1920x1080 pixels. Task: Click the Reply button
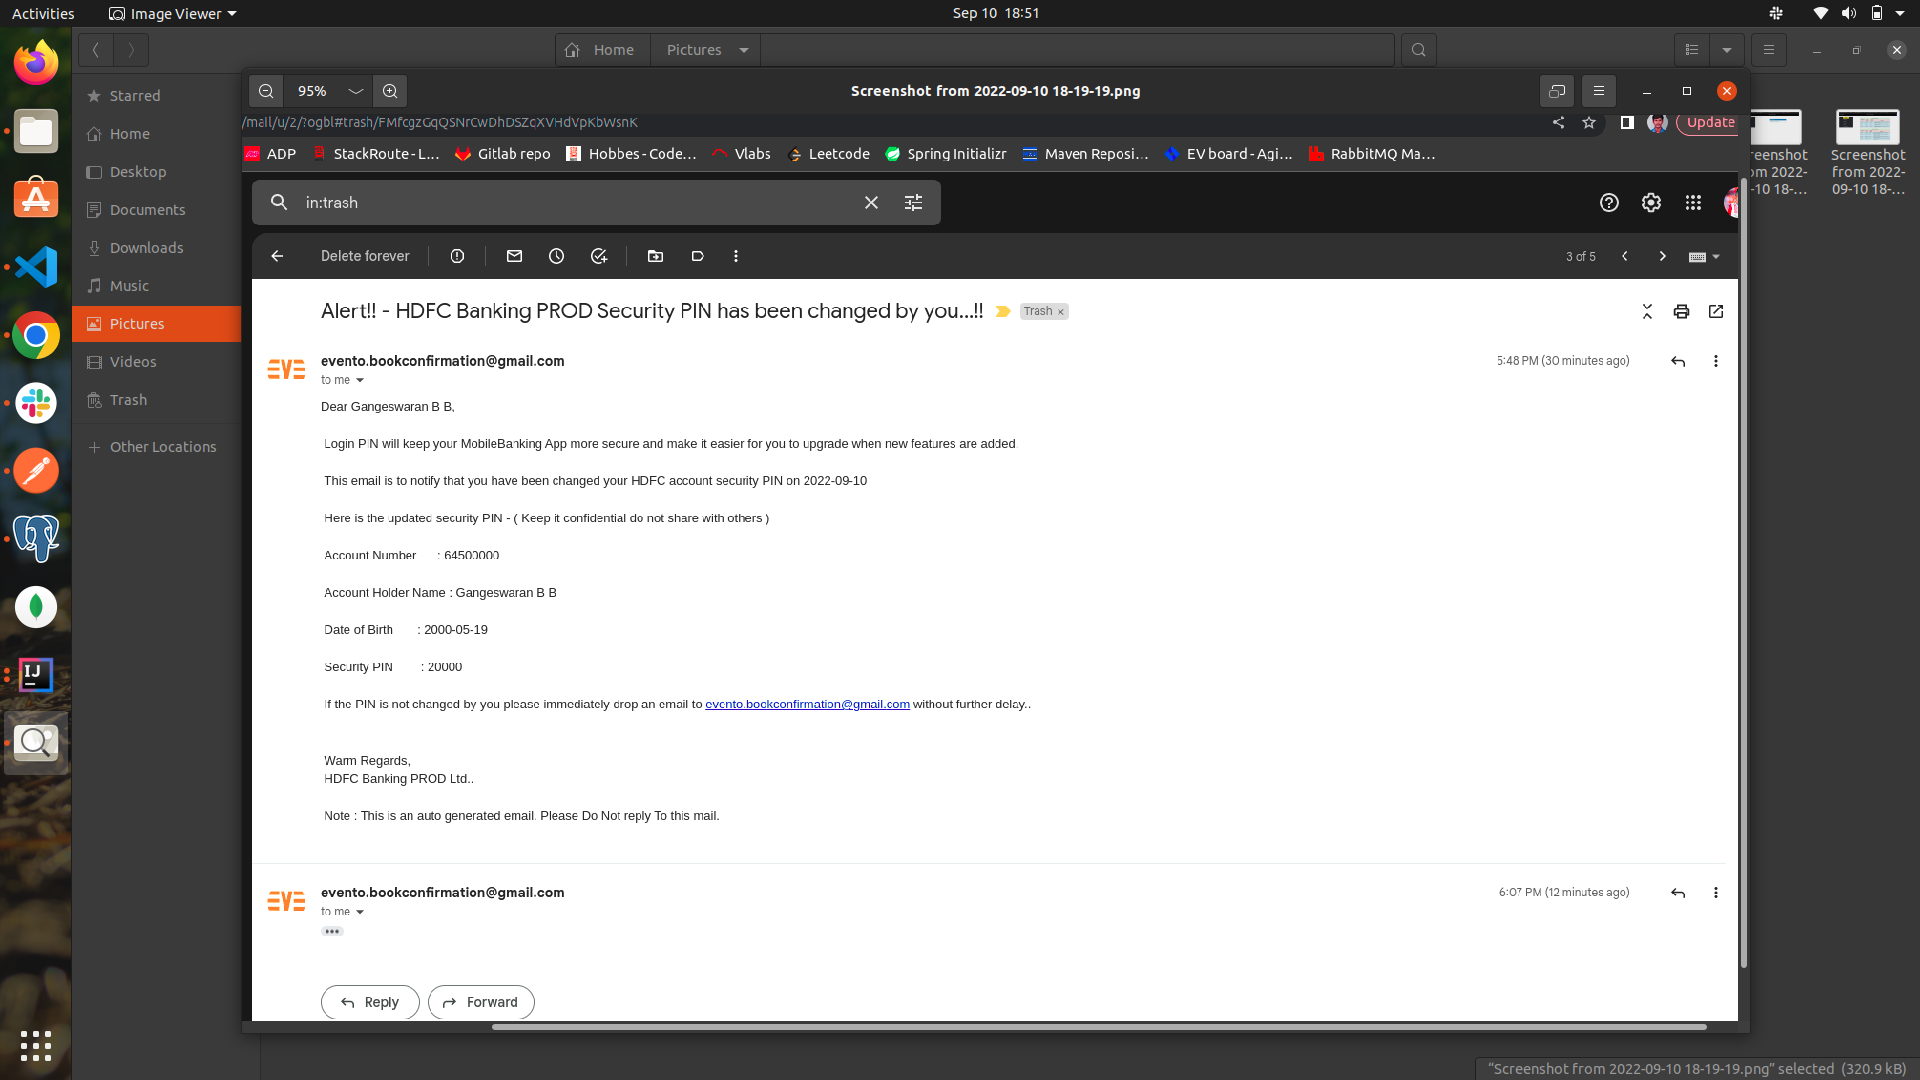click(x=369, y=1002)
